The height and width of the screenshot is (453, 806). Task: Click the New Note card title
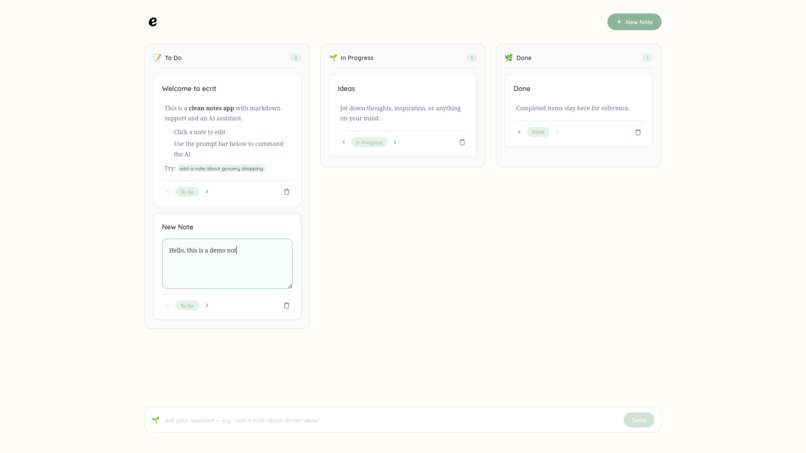[x=178, y=227]
